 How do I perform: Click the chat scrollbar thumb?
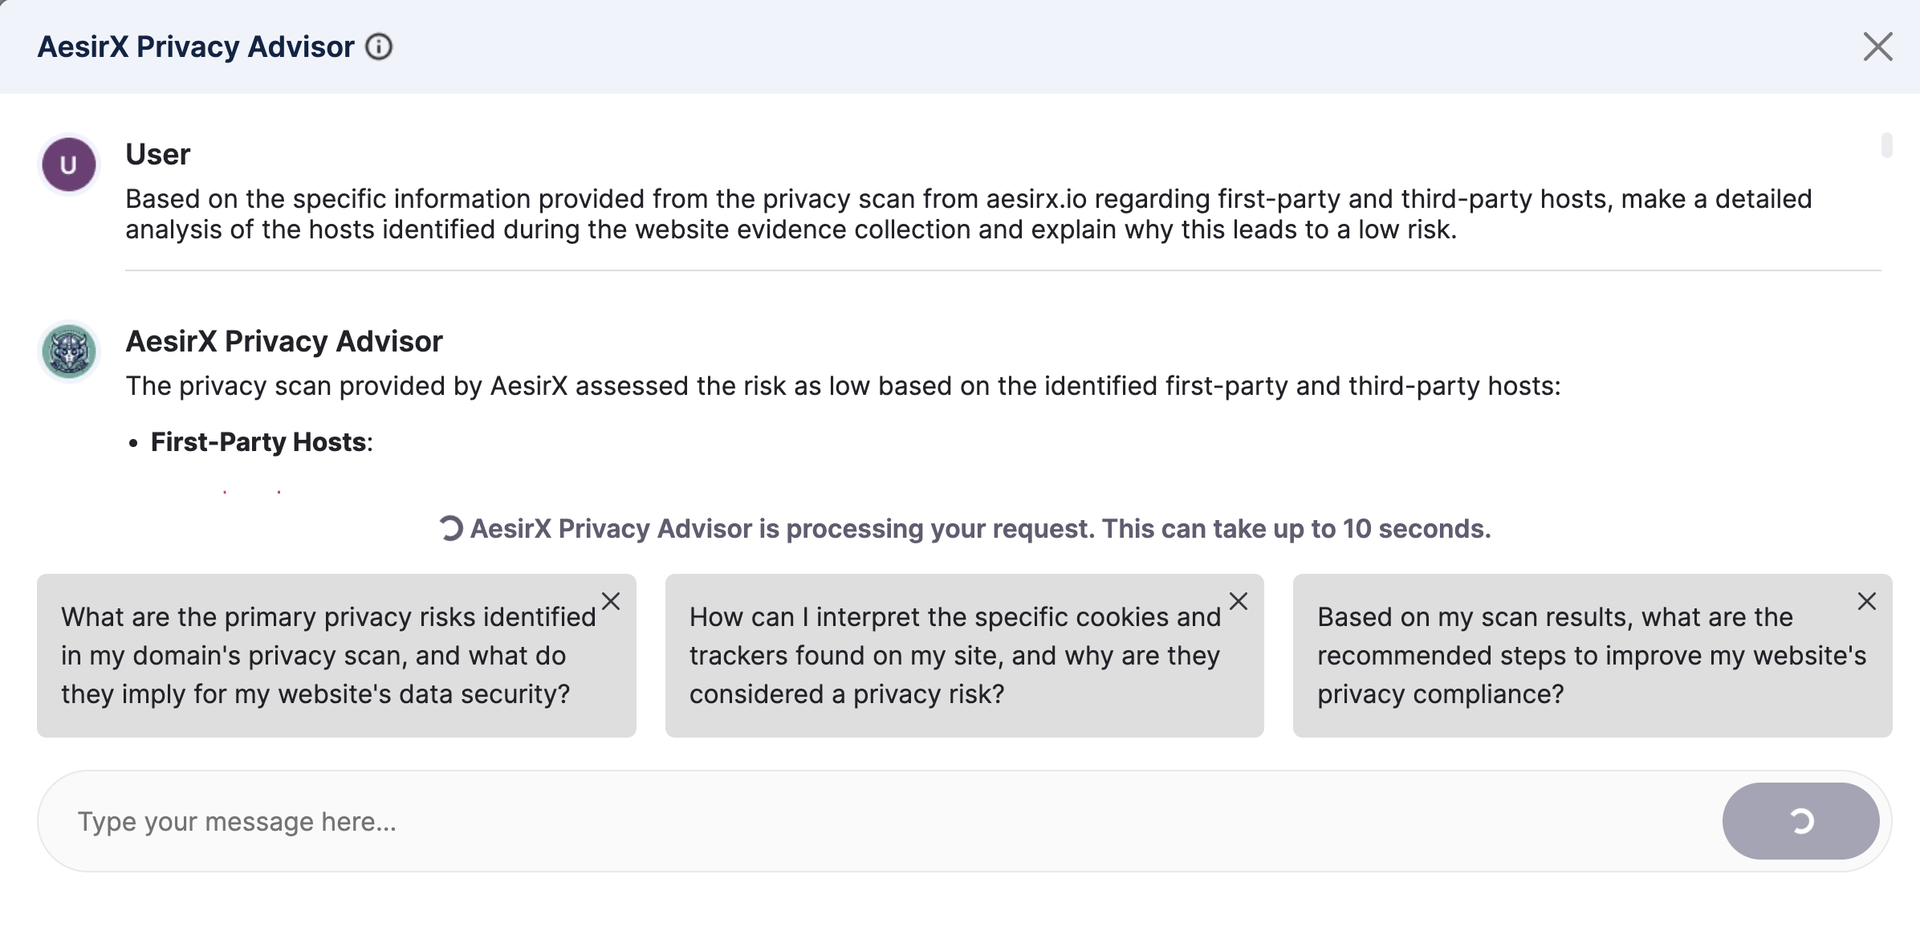[x=1886, y=146]
